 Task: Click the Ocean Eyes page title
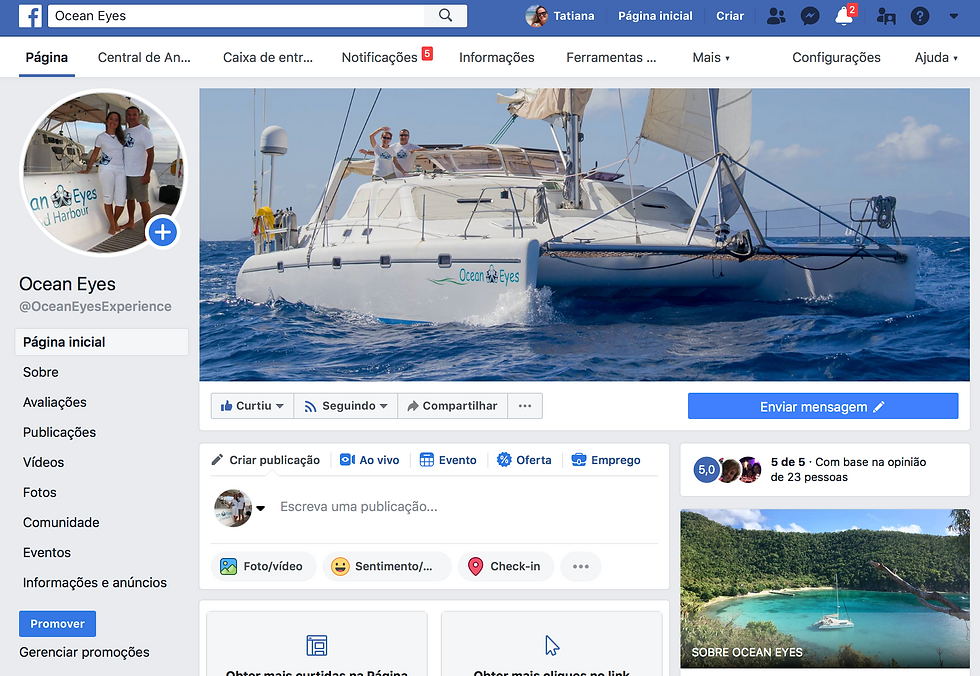68,284
